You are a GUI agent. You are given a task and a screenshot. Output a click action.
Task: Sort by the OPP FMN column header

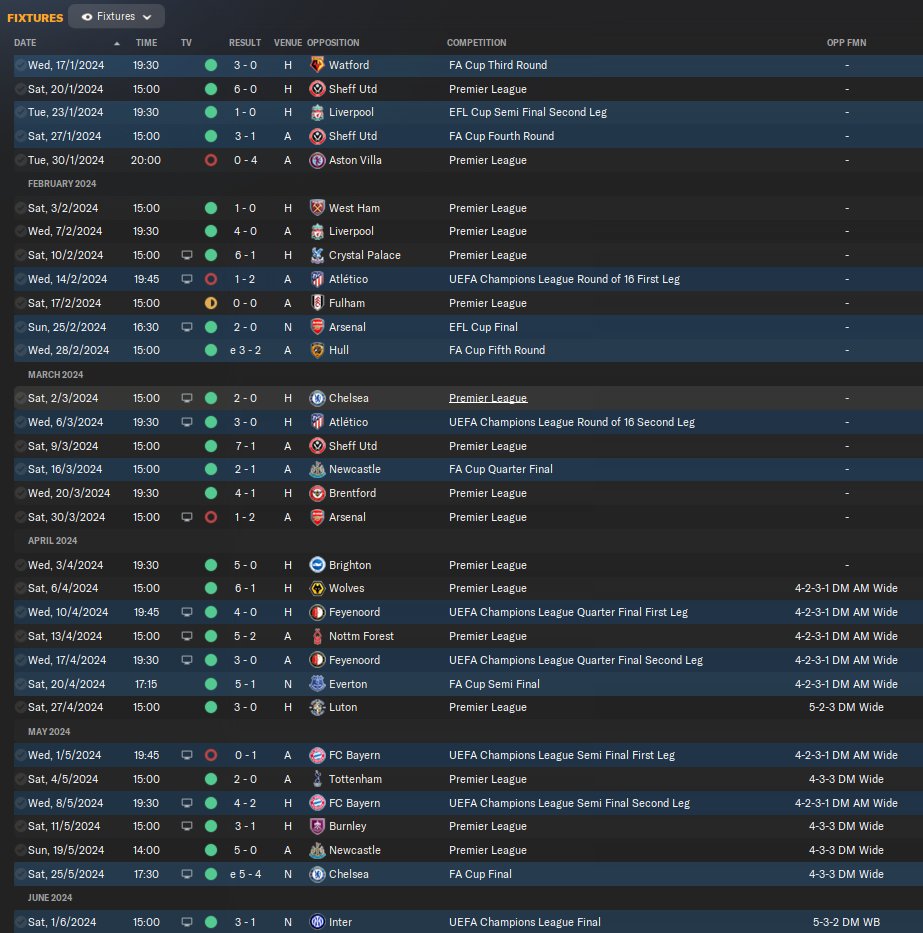pyautogui.click(x=846, y=43)
